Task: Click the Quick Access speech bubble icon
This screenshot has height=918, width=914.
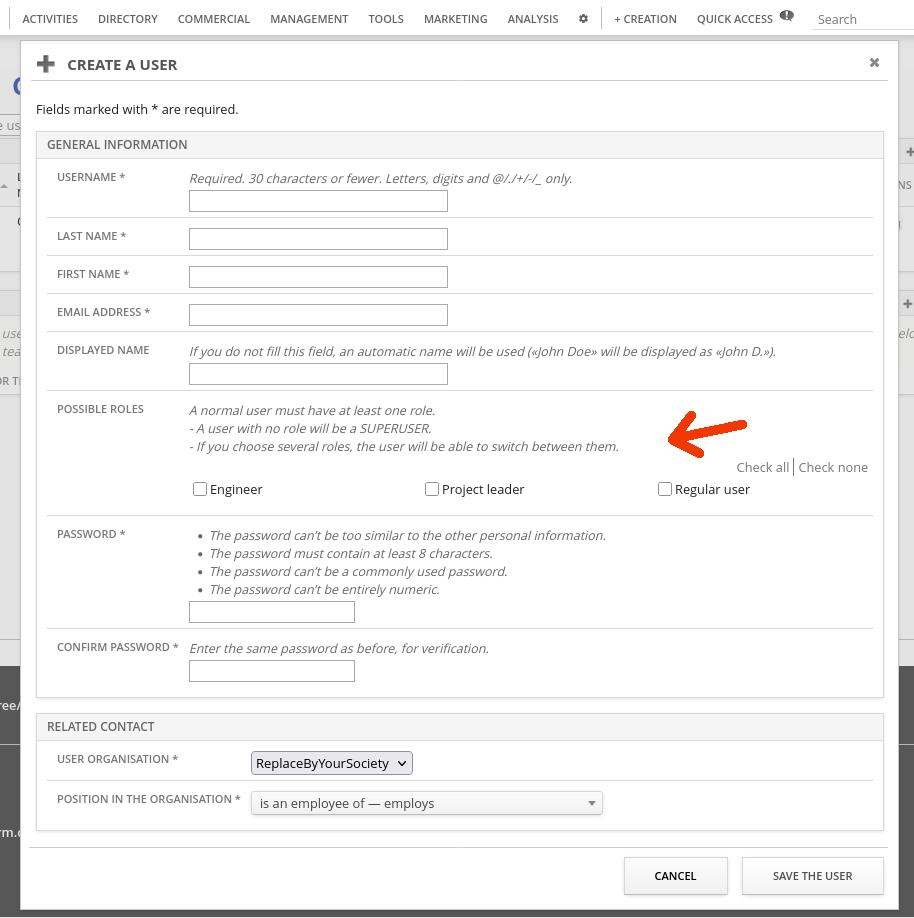Action: [787, 16]
